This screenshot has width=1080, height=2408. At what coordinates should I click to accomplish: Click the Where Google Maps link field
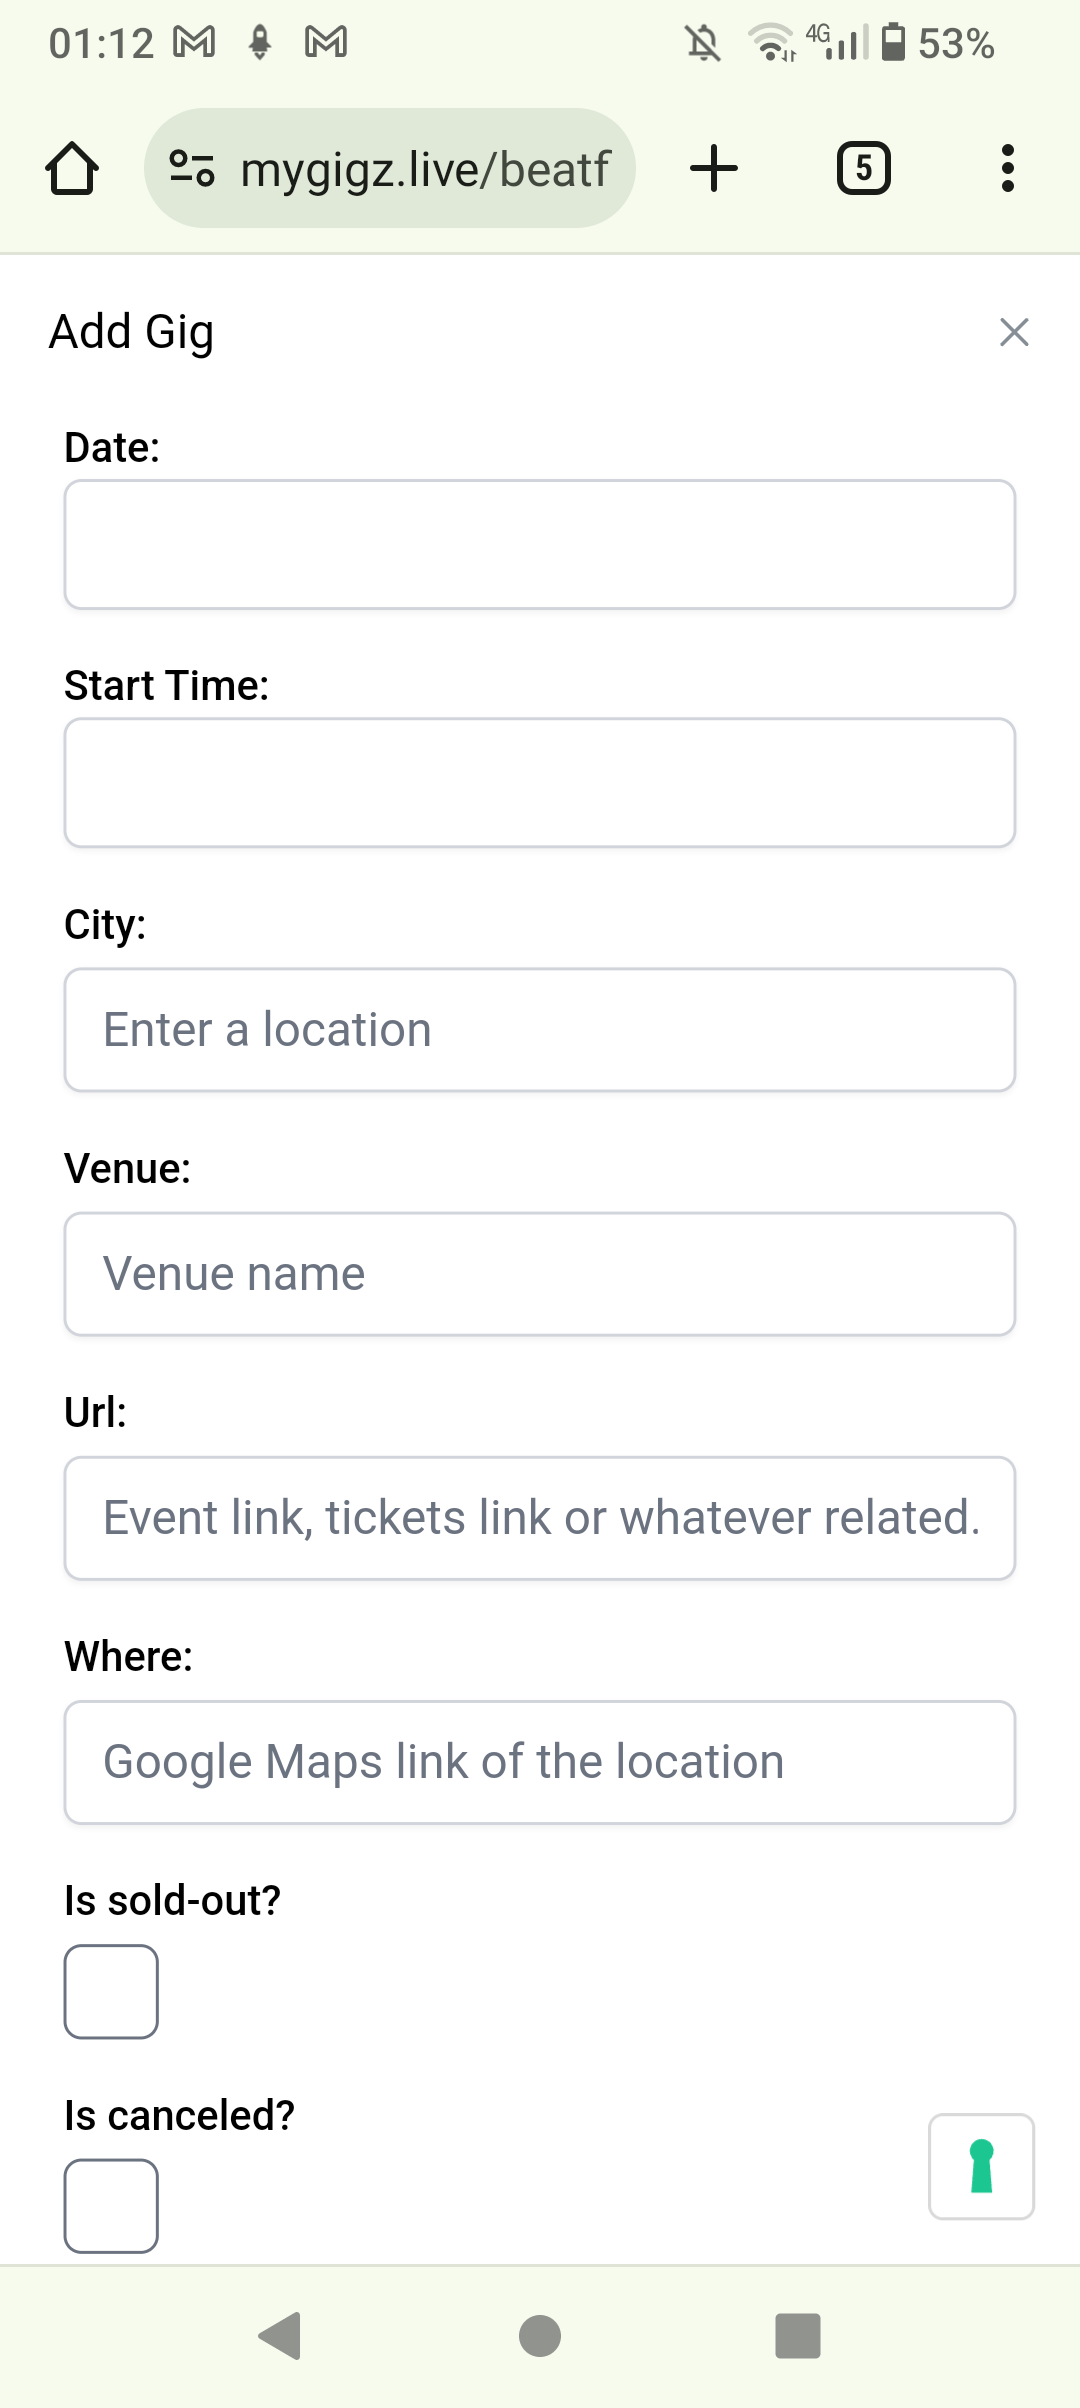(x=540, y=1761)
